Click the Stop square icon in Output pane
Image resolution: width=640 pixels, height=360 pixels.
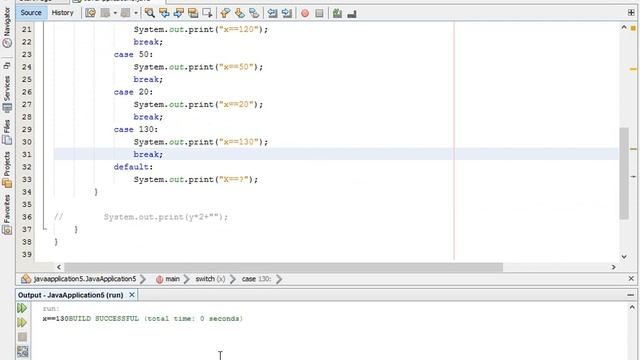22,337
